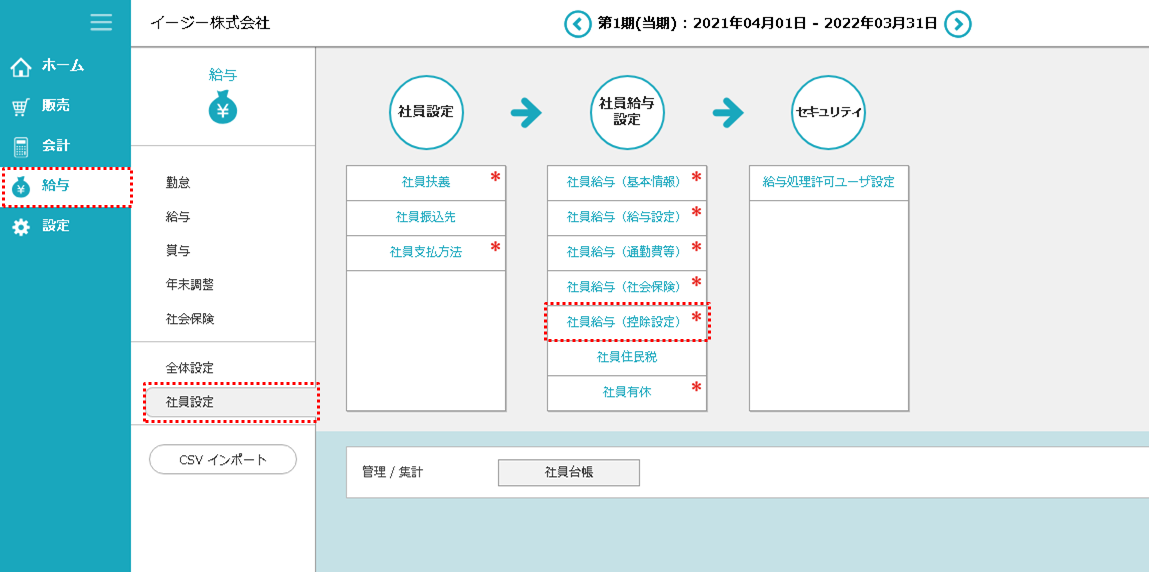The width and height of the screenshot is (1149, 572).
Task: Open 社員給与（控除設定） link
Action: pos(624,322)
